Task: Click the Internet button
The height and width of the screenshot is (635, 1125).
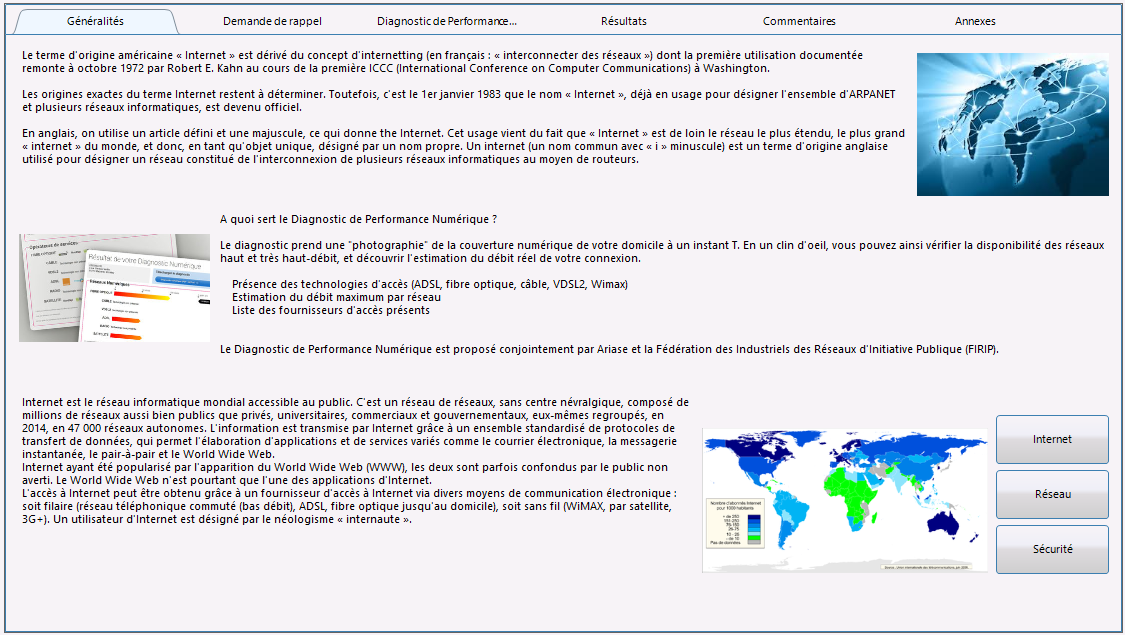Action: point(1053,439)
